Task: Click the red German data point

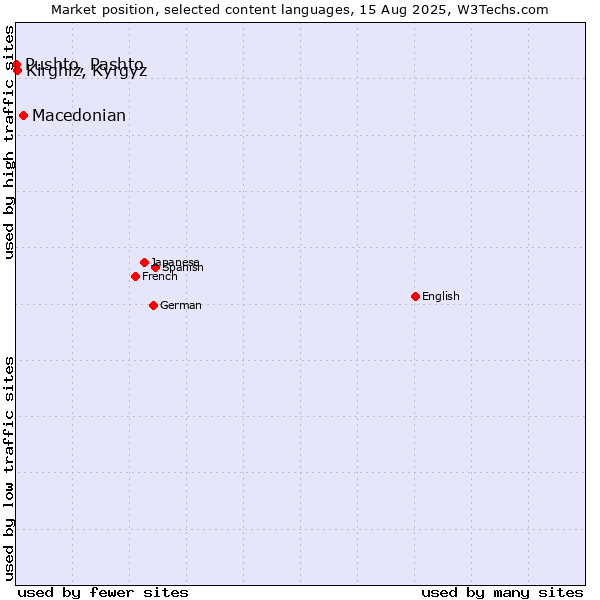Action: click(153, 305)
